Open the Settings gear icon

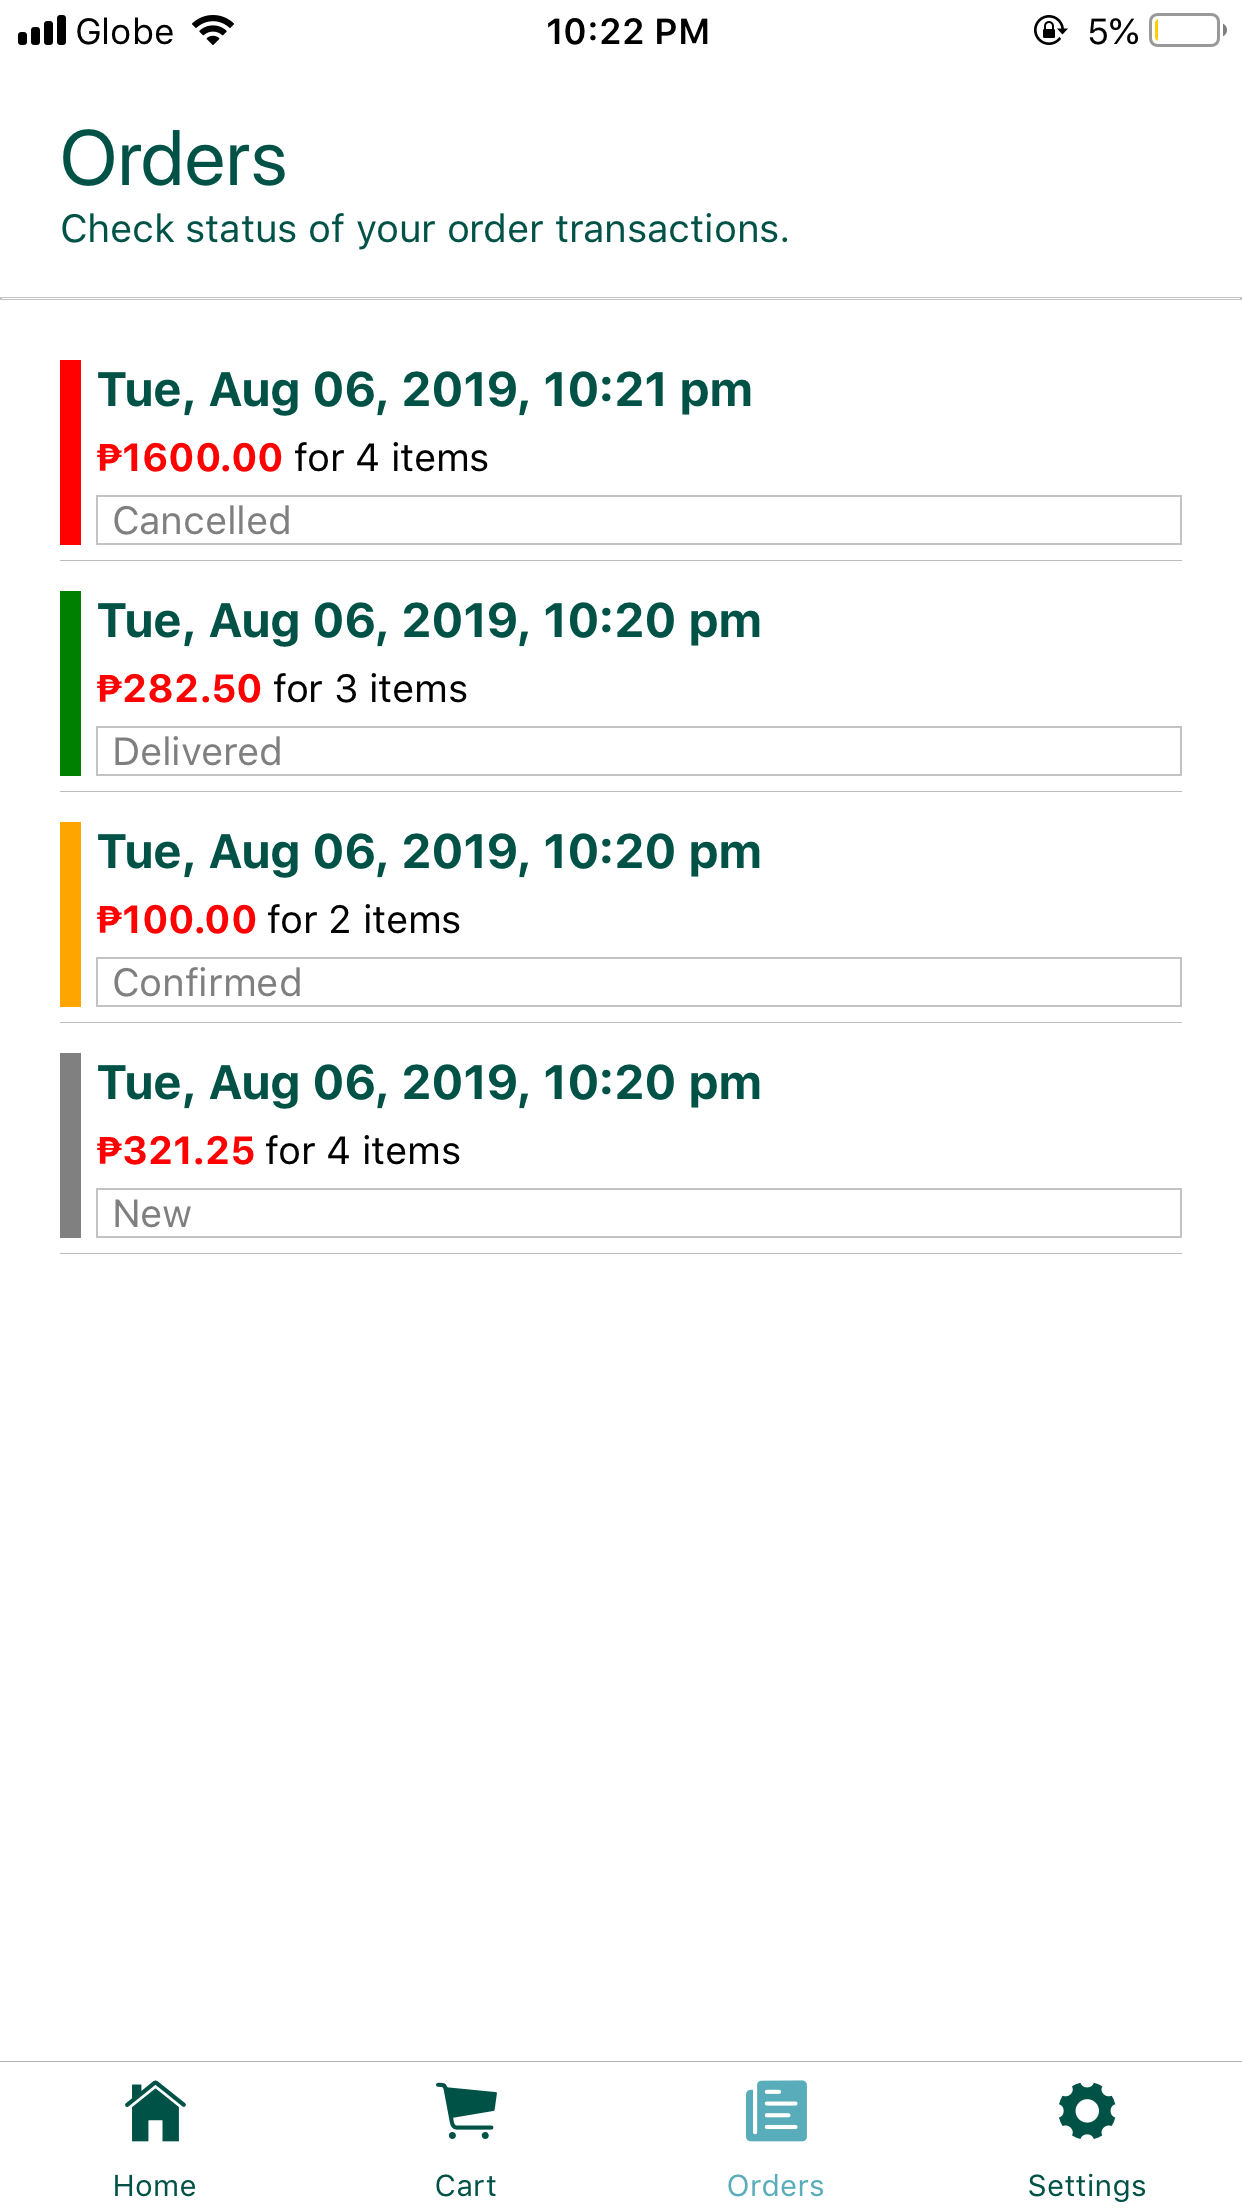tap(1087, 2112)
